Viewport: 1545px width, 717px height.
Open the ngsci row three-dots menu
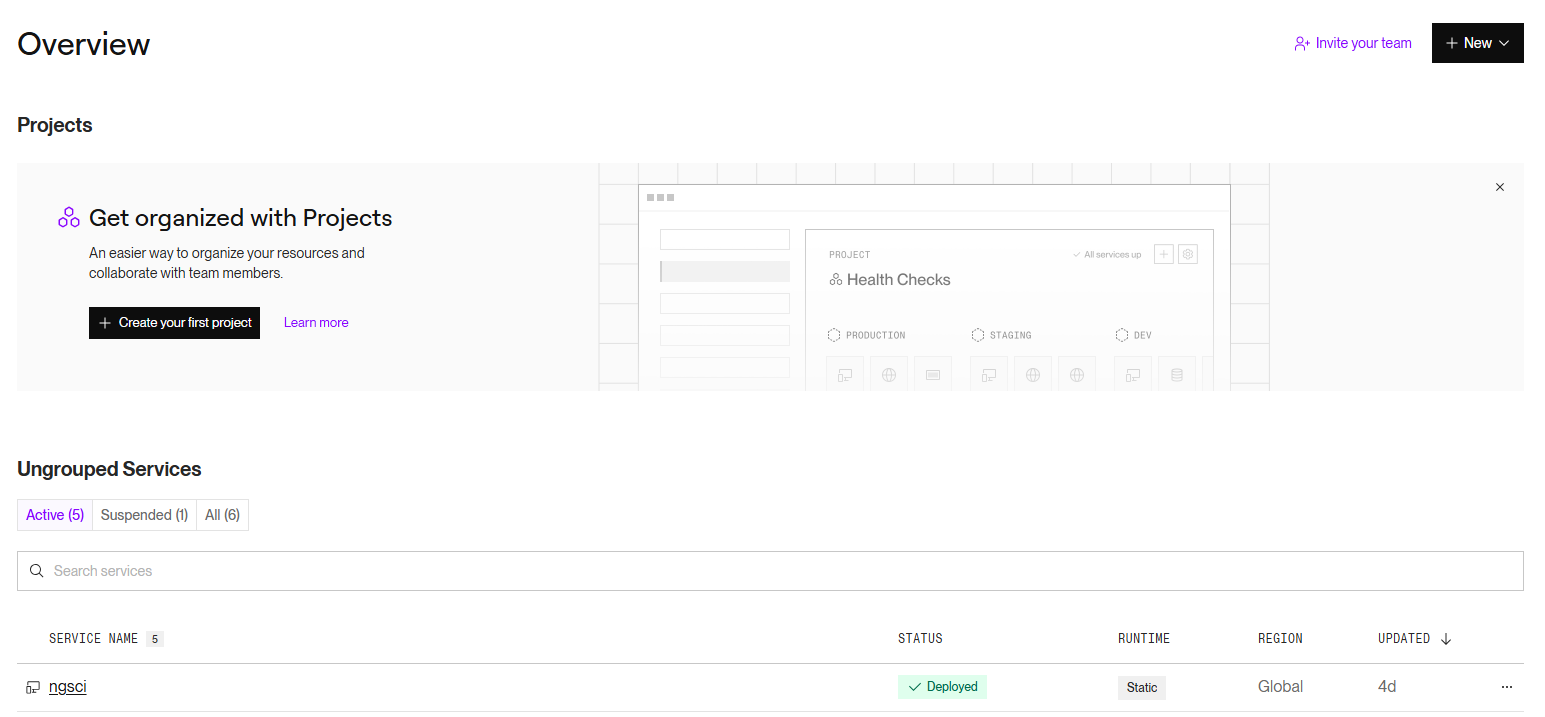tap(1507, 687)
